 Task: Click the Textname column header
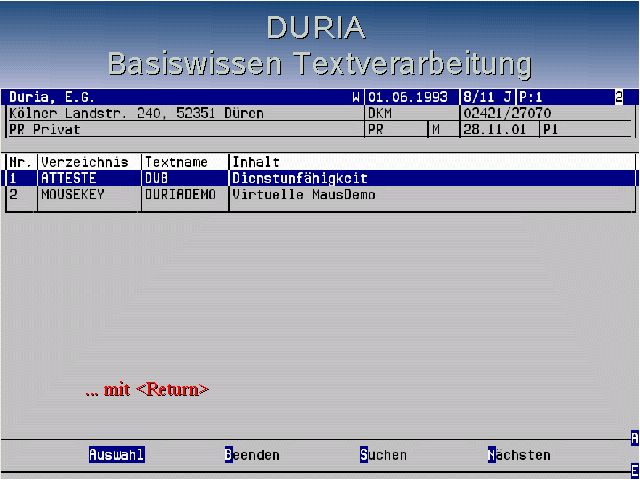tap(176, 162)
